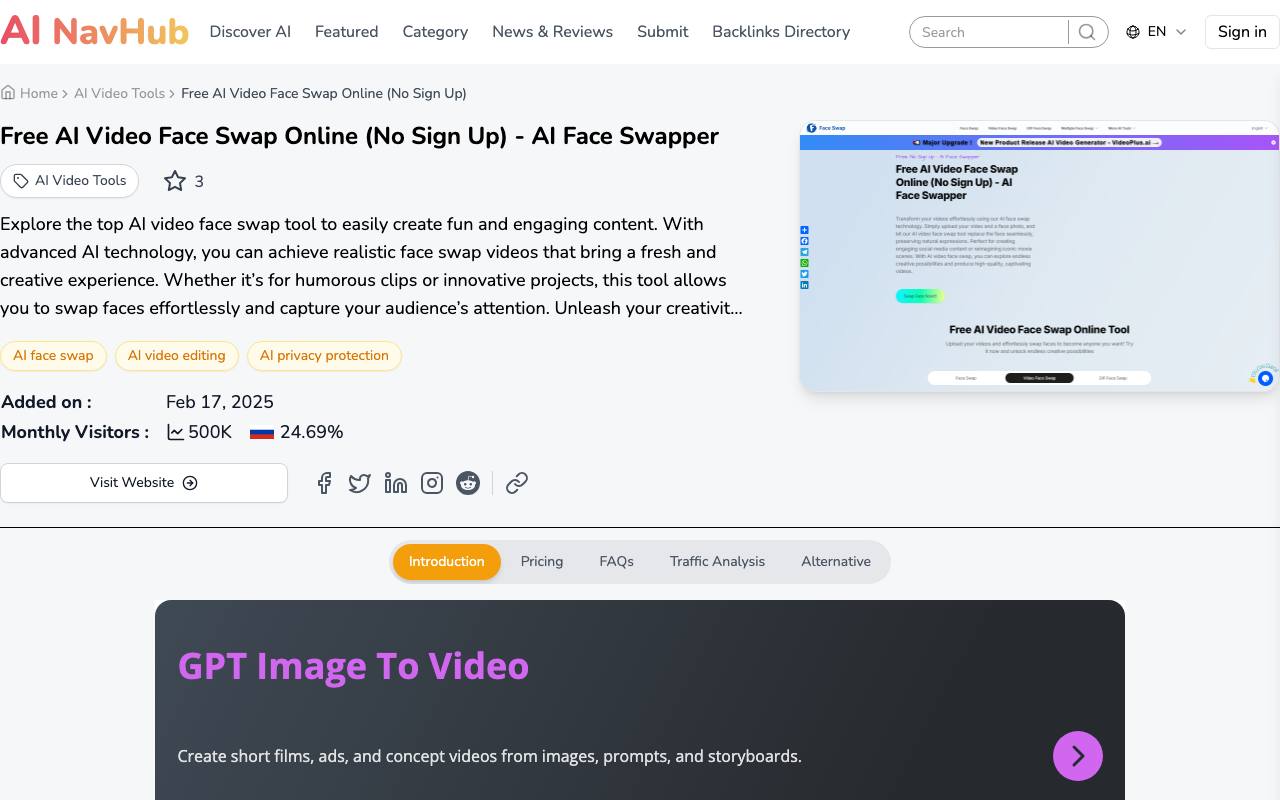
Task: Open AI Video Tools breadcrumb
Action: [119, 93]
